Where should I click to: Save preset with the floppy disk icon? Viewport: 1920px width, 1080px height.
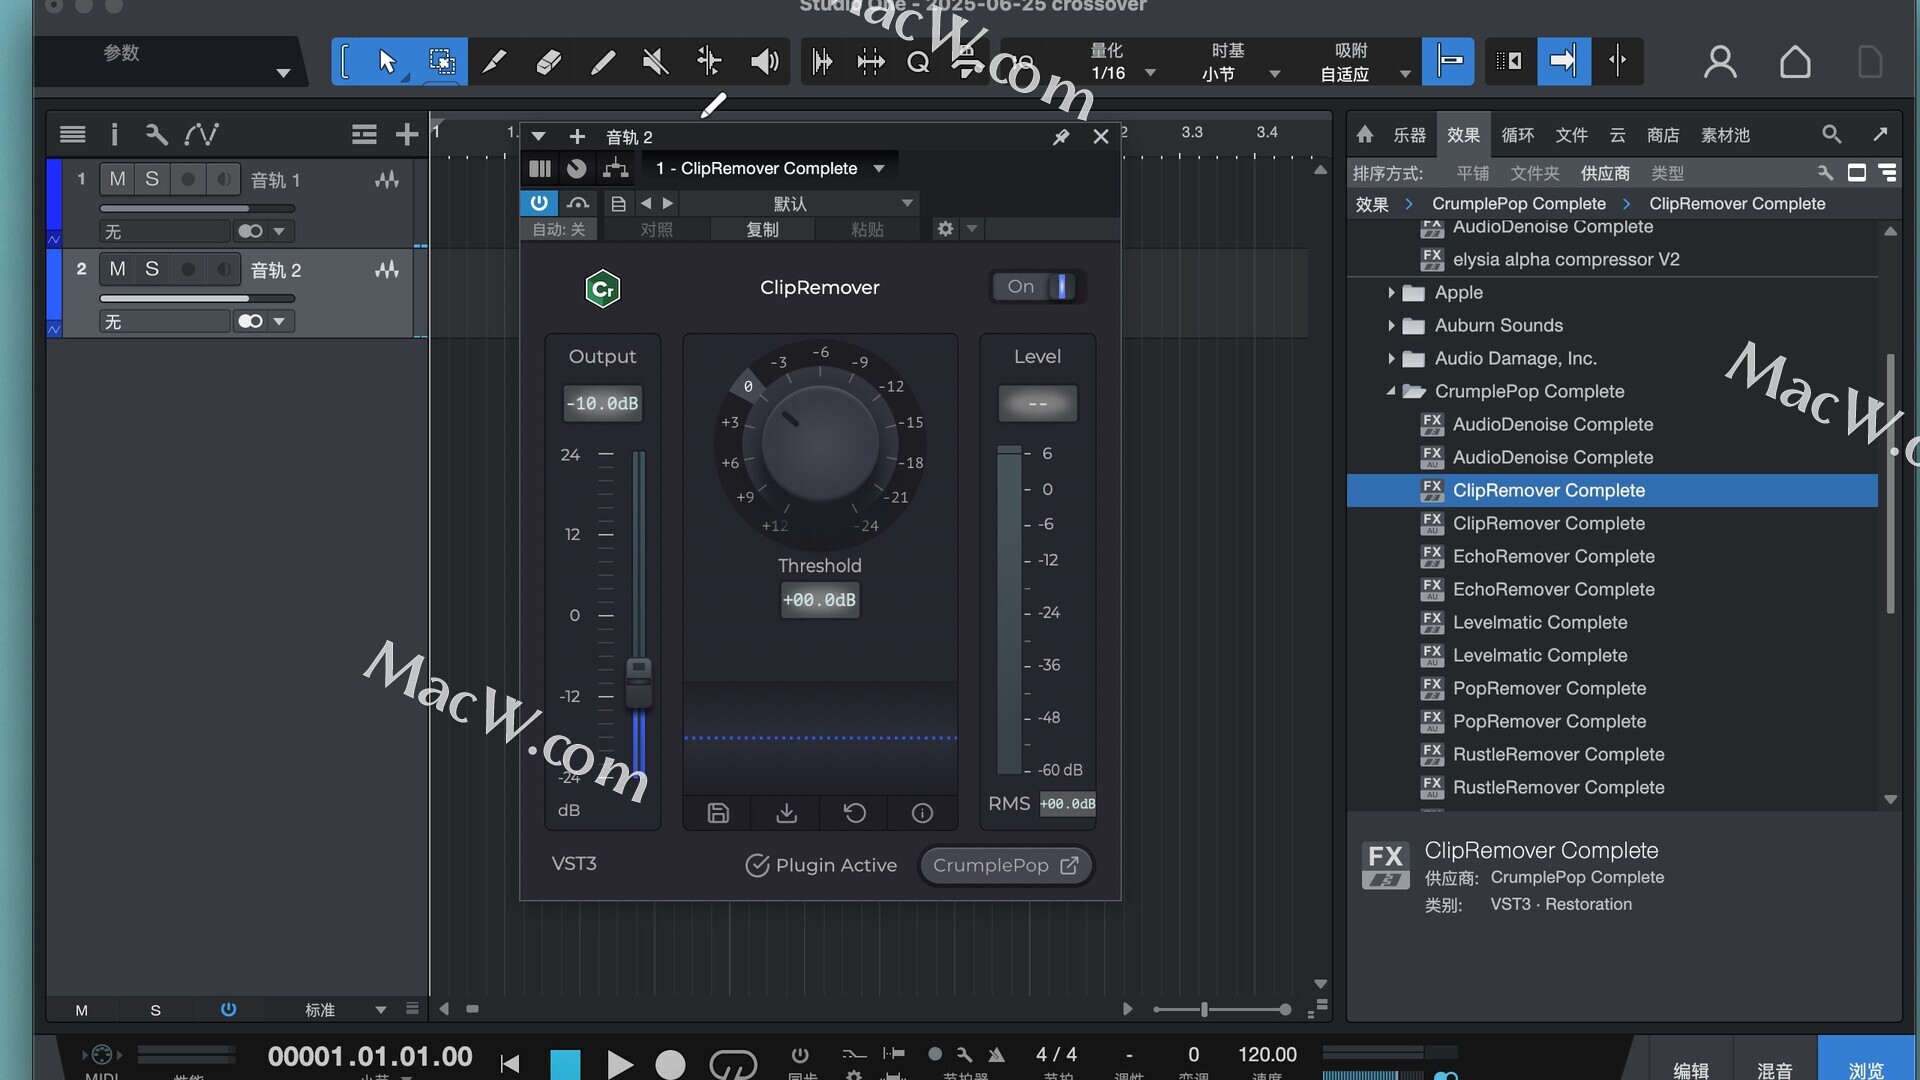718,813
